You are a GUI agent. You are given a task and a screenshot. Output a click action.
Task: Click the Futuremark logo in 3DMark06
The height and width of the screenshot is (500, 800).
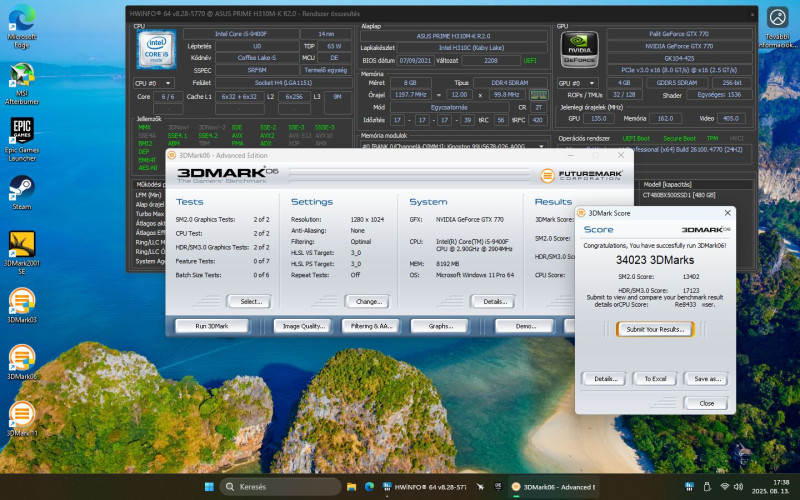tap(581, 176)
